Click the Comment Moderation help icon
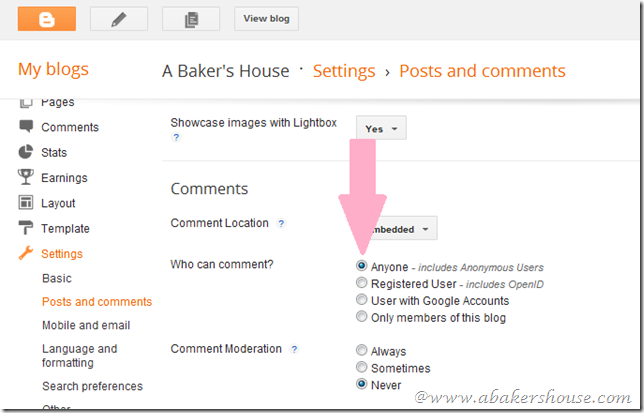Screen dimensions: 644x413 294,349
